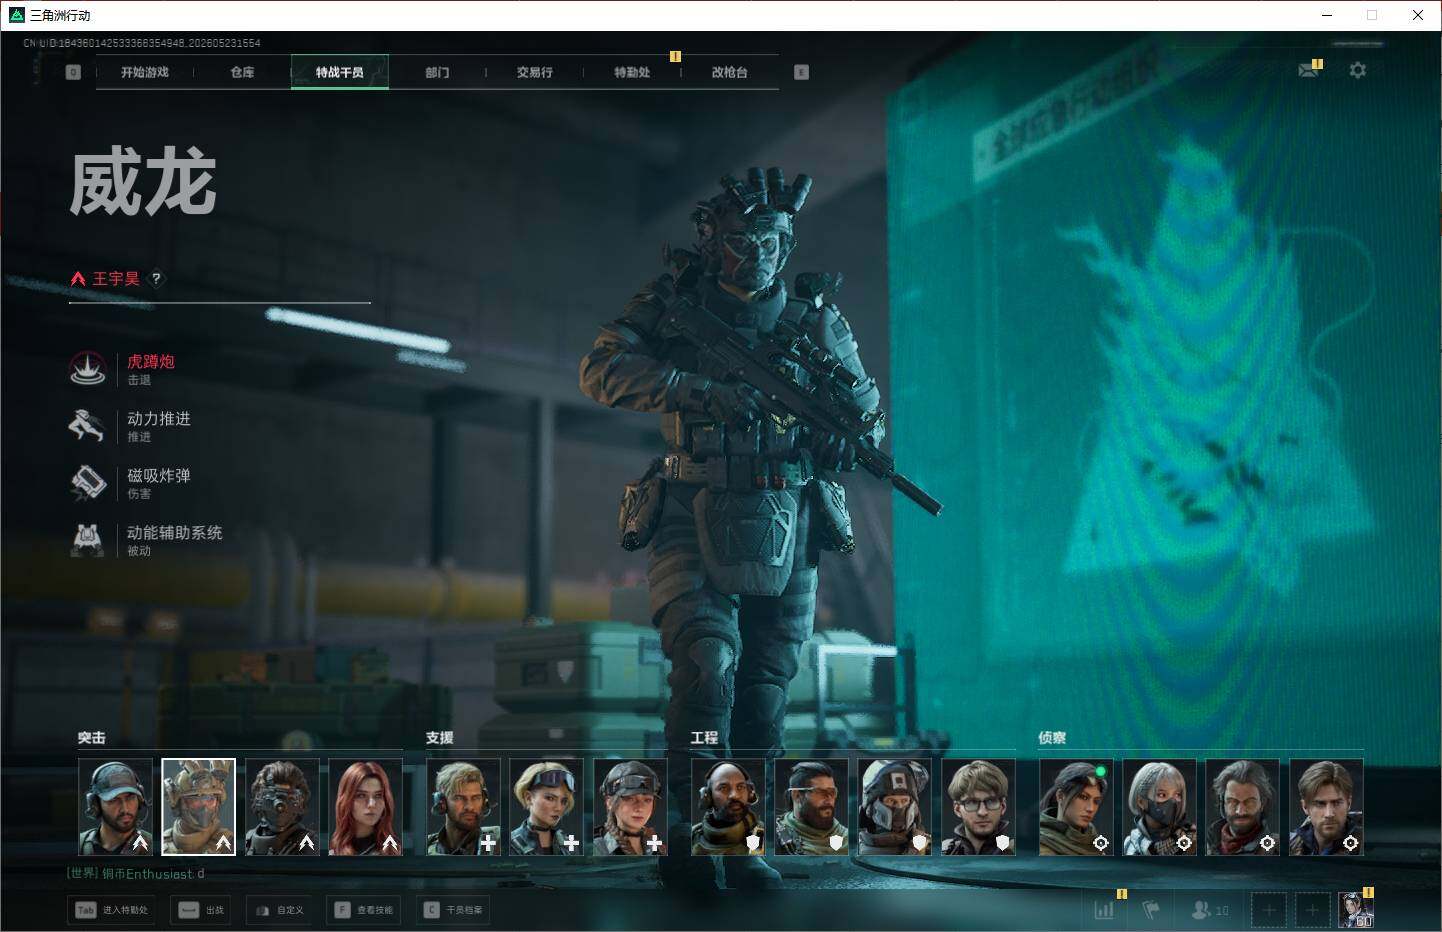
Task: Select the first 支援 operator with blond beard
Action: [x=463, y=807]
